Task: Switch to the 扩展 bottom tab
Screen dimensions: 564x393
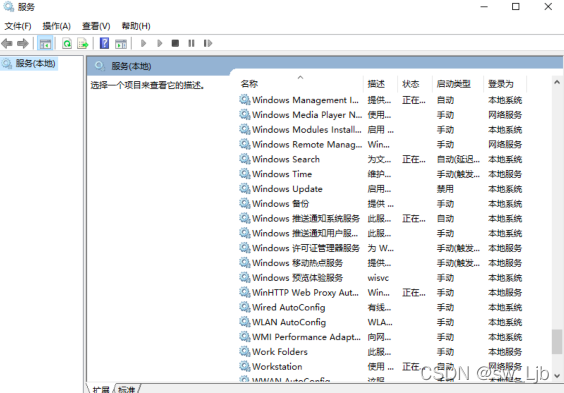Action: [101, 389]
